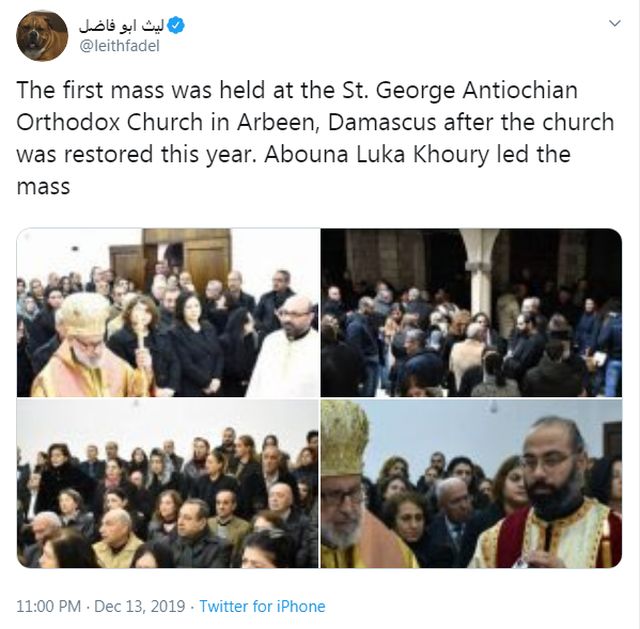
Task: View bottom-right photo of bearded priest with glasses
Action: point(471,483)
